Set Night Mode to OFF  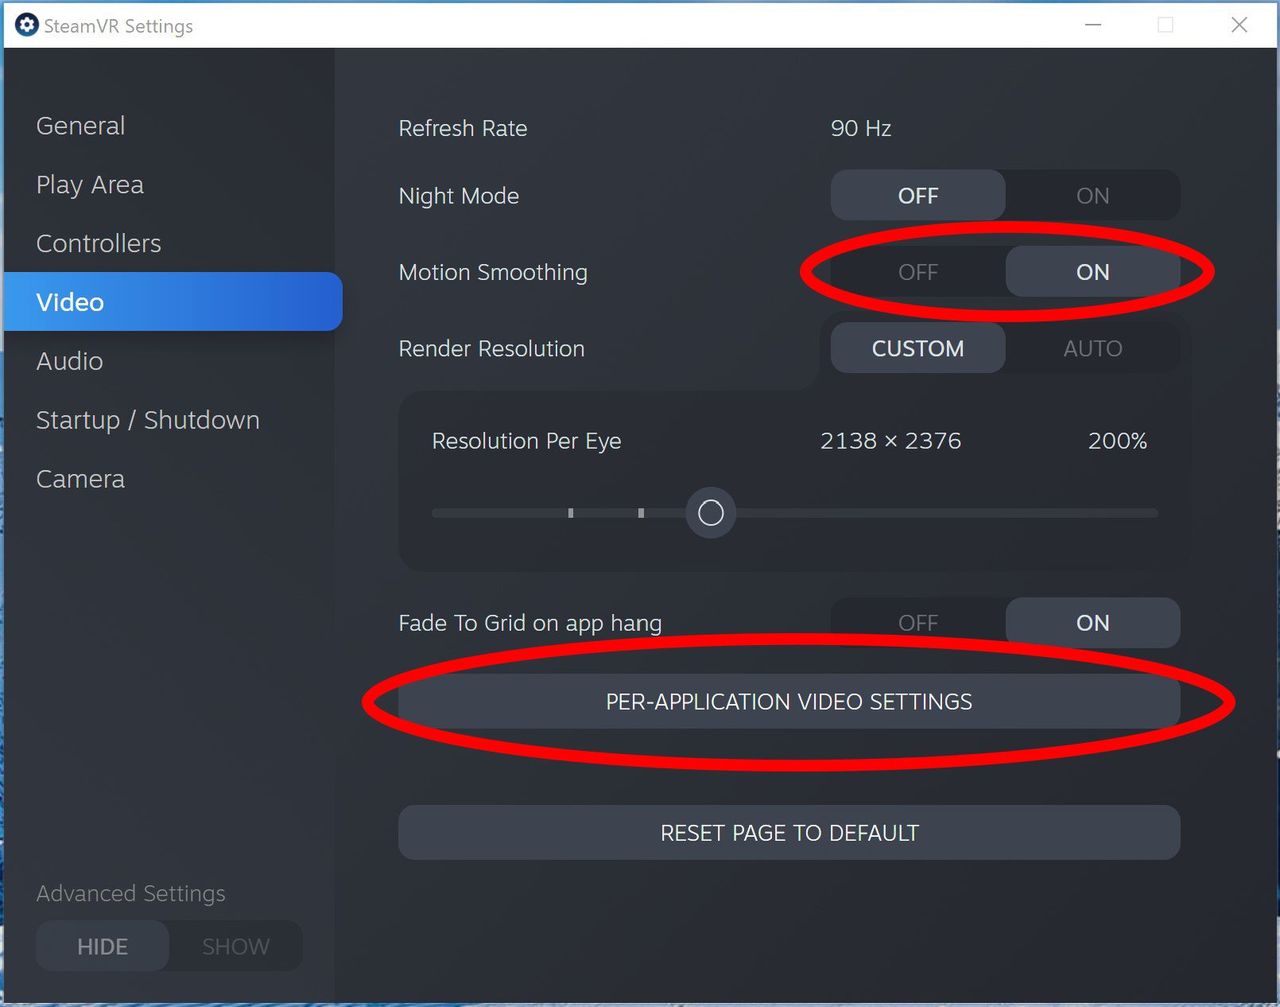(918, 195)
